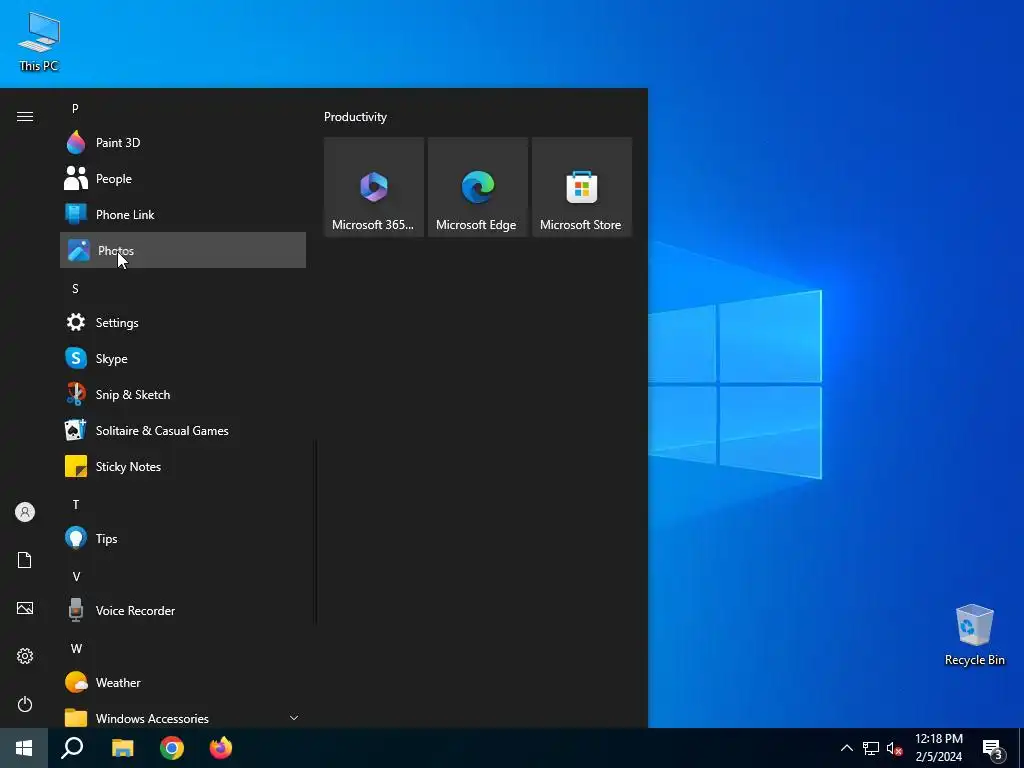Select the This PC desktop icon
1024x768 pixels.
(x=39, y=42)
